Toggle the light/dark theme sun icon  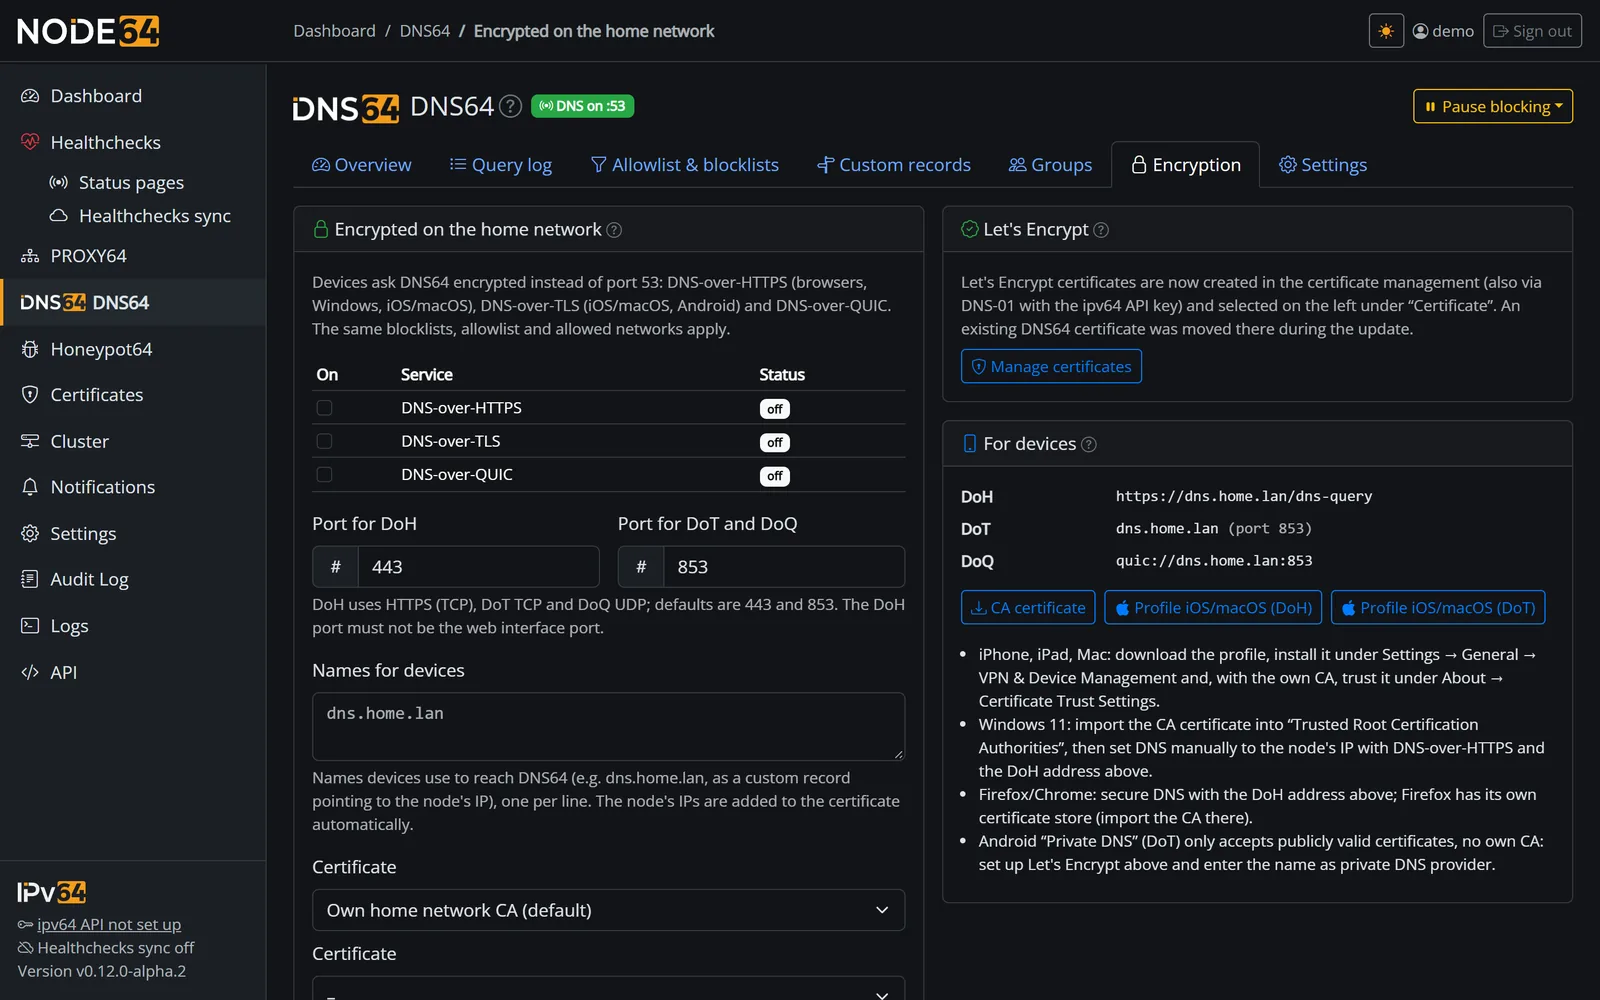pyautogui.click(x=1386, y=31)
